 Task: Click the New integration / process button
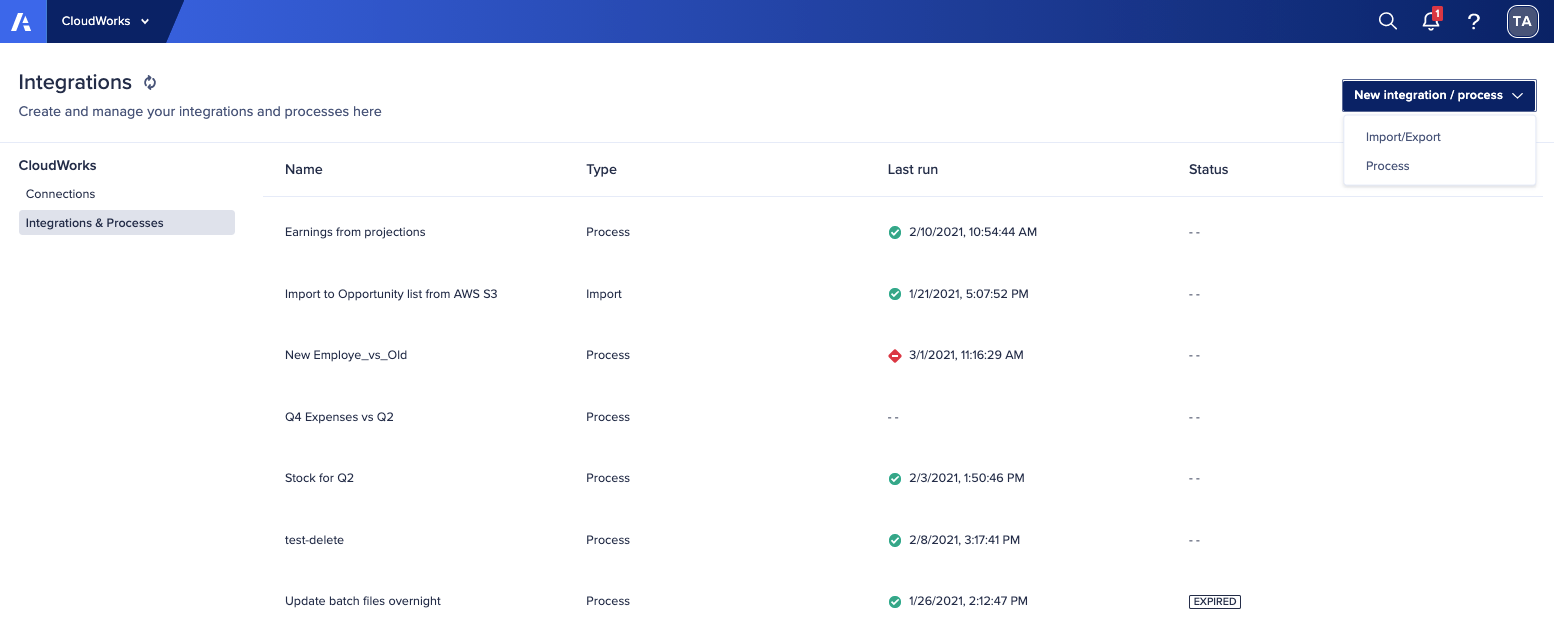click(x=1428, y=95)
